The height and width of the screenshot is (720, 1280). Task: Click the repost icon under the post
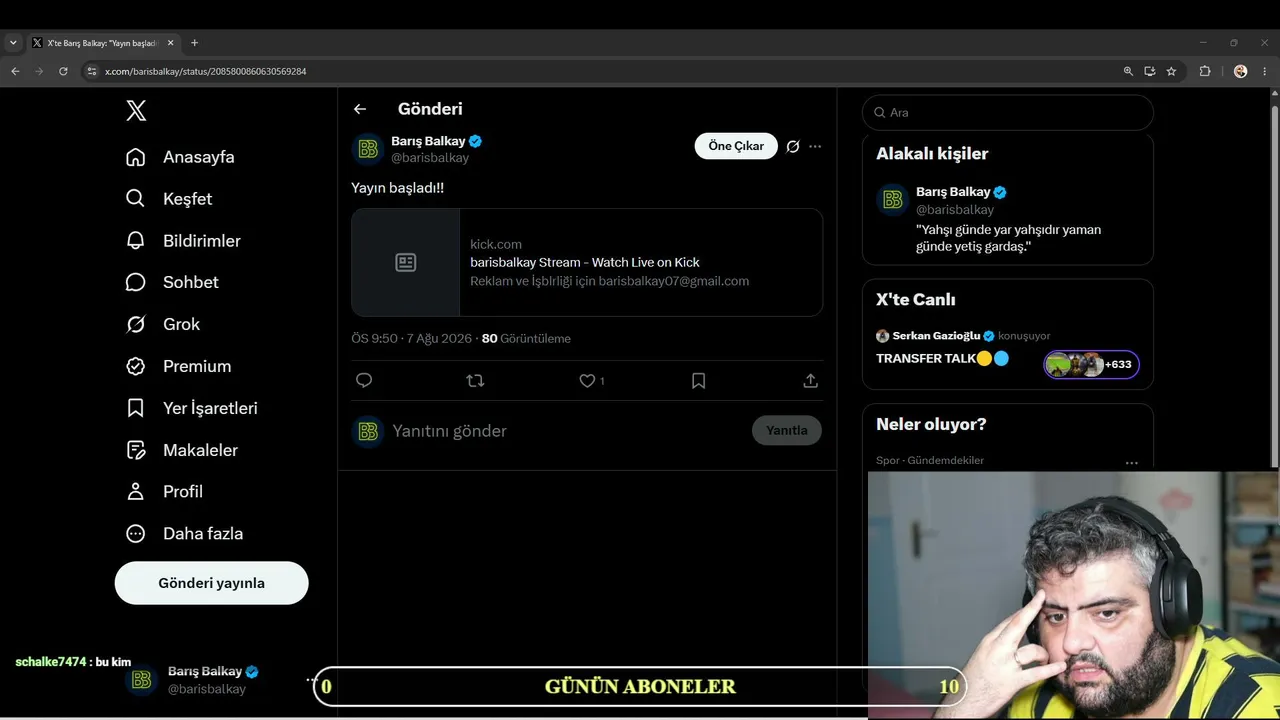[x=476, y=381]
